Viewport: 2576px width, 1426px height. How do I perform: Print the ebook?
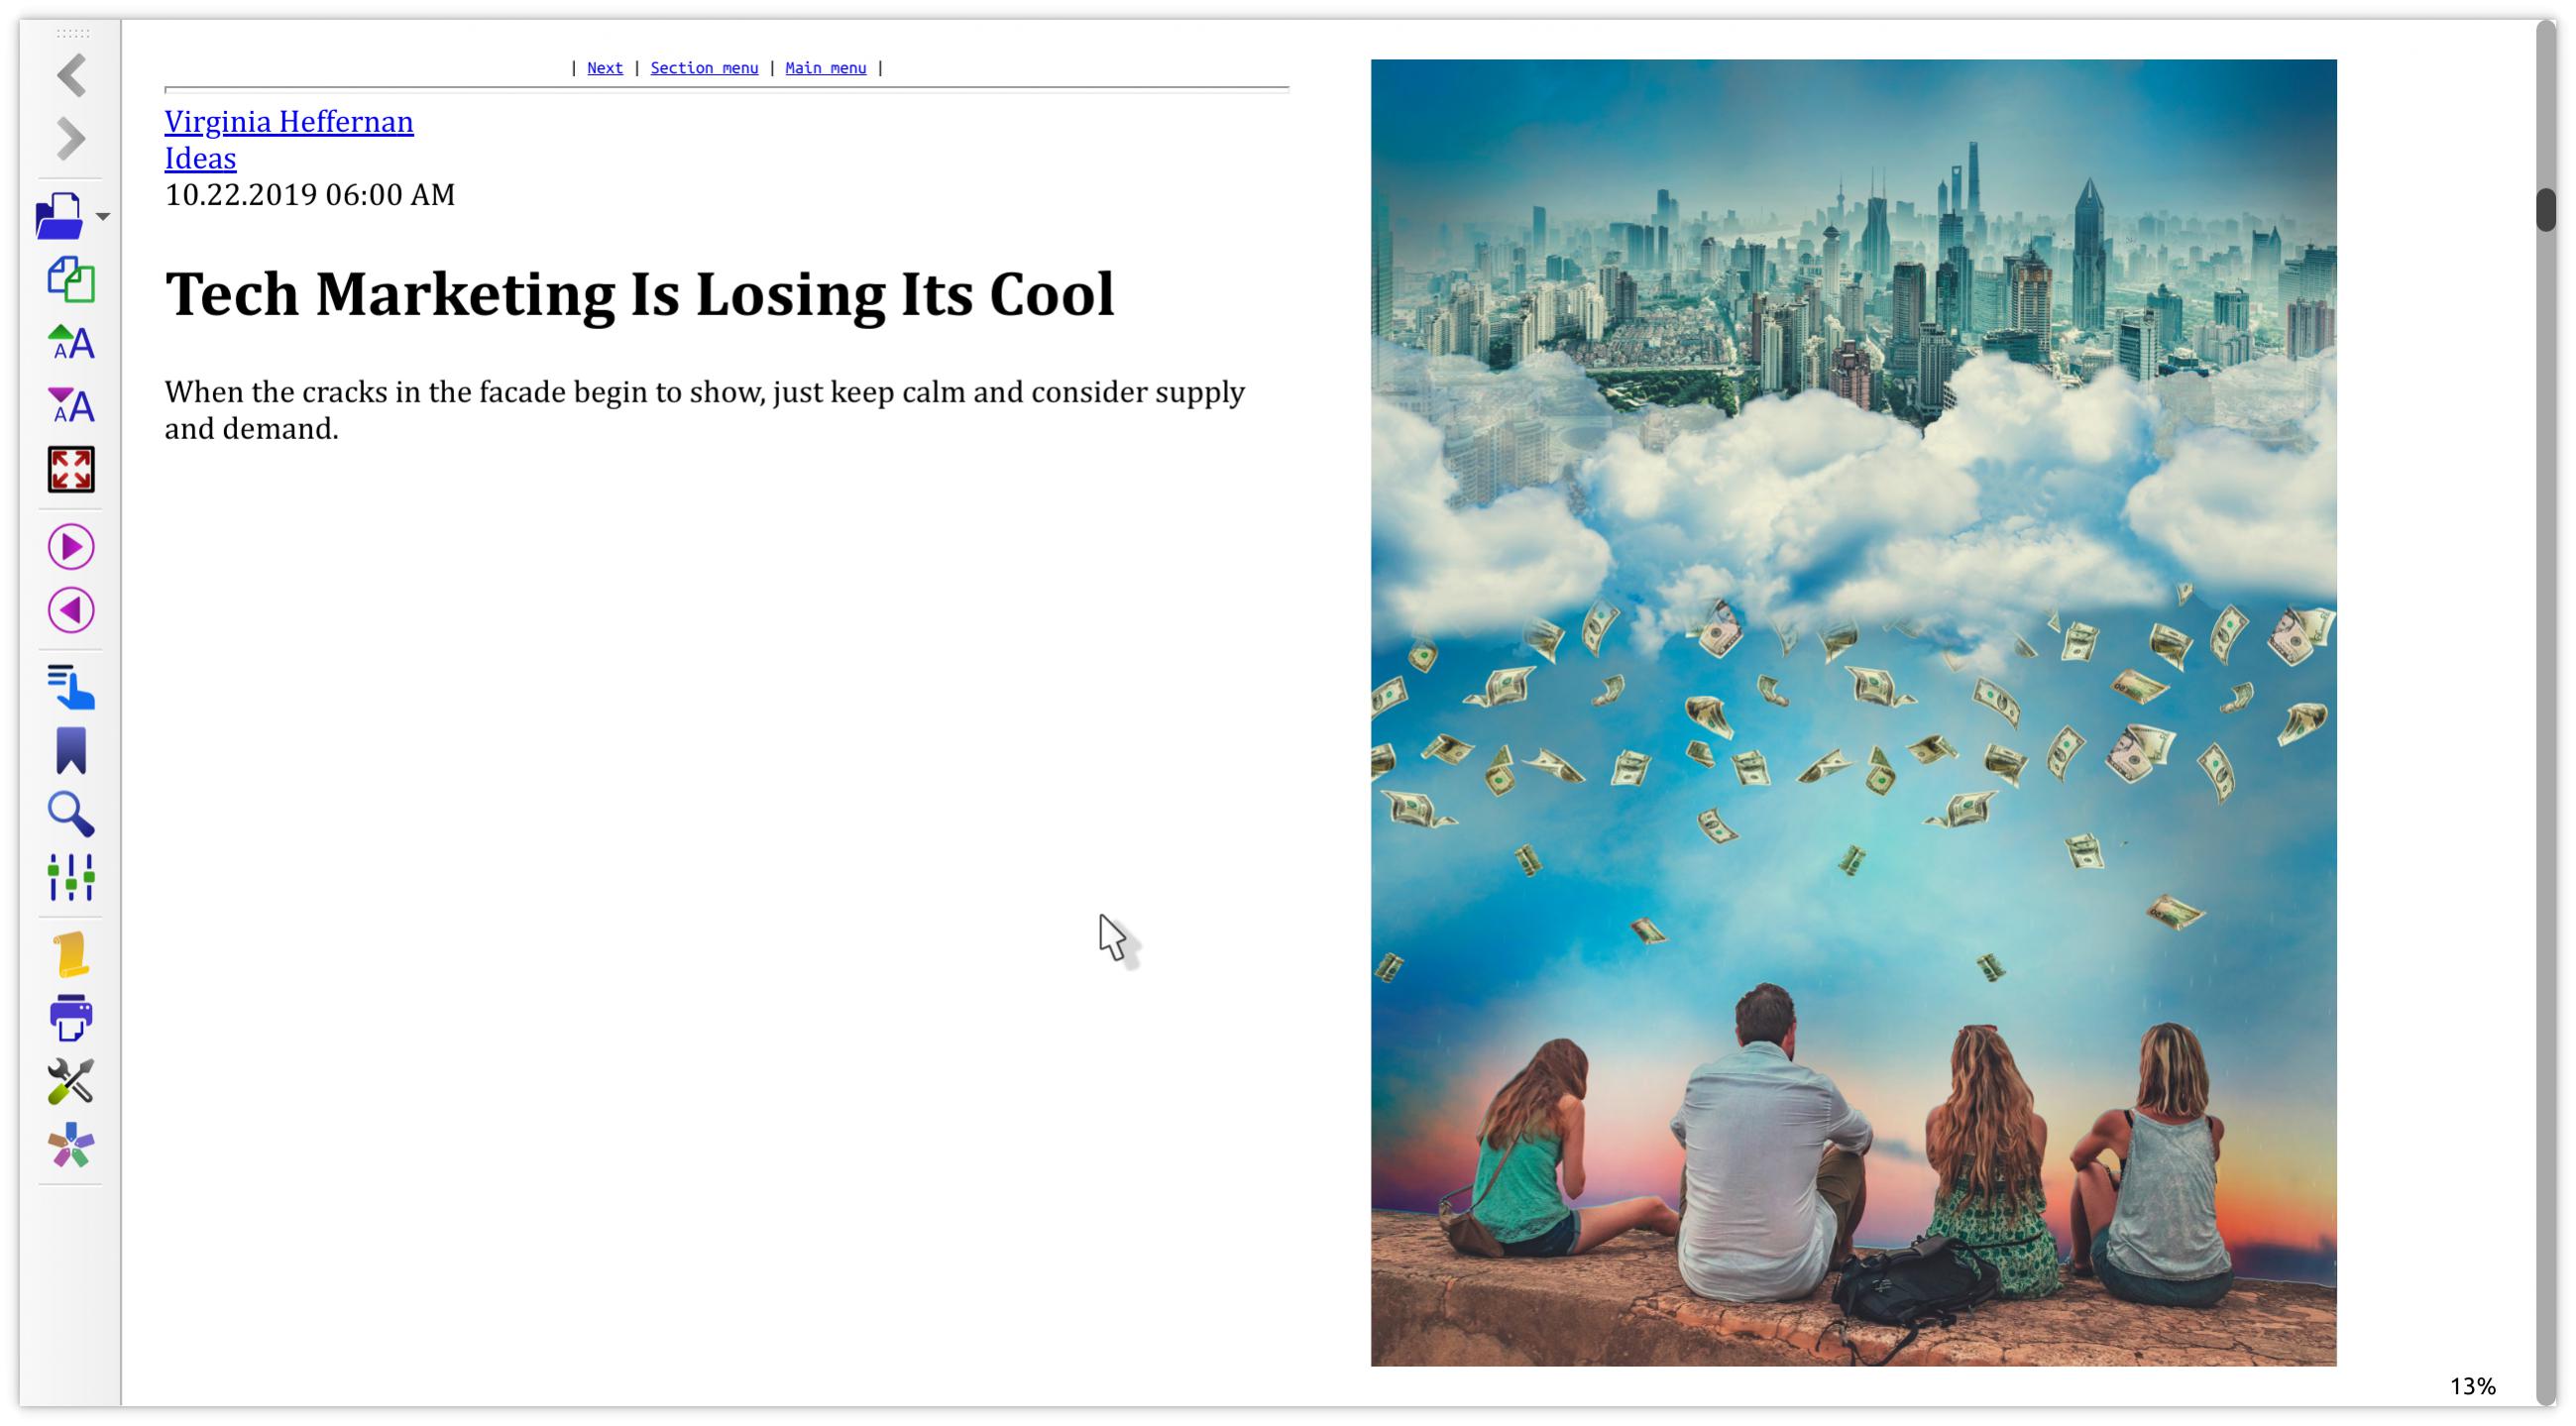point(71,1018)
